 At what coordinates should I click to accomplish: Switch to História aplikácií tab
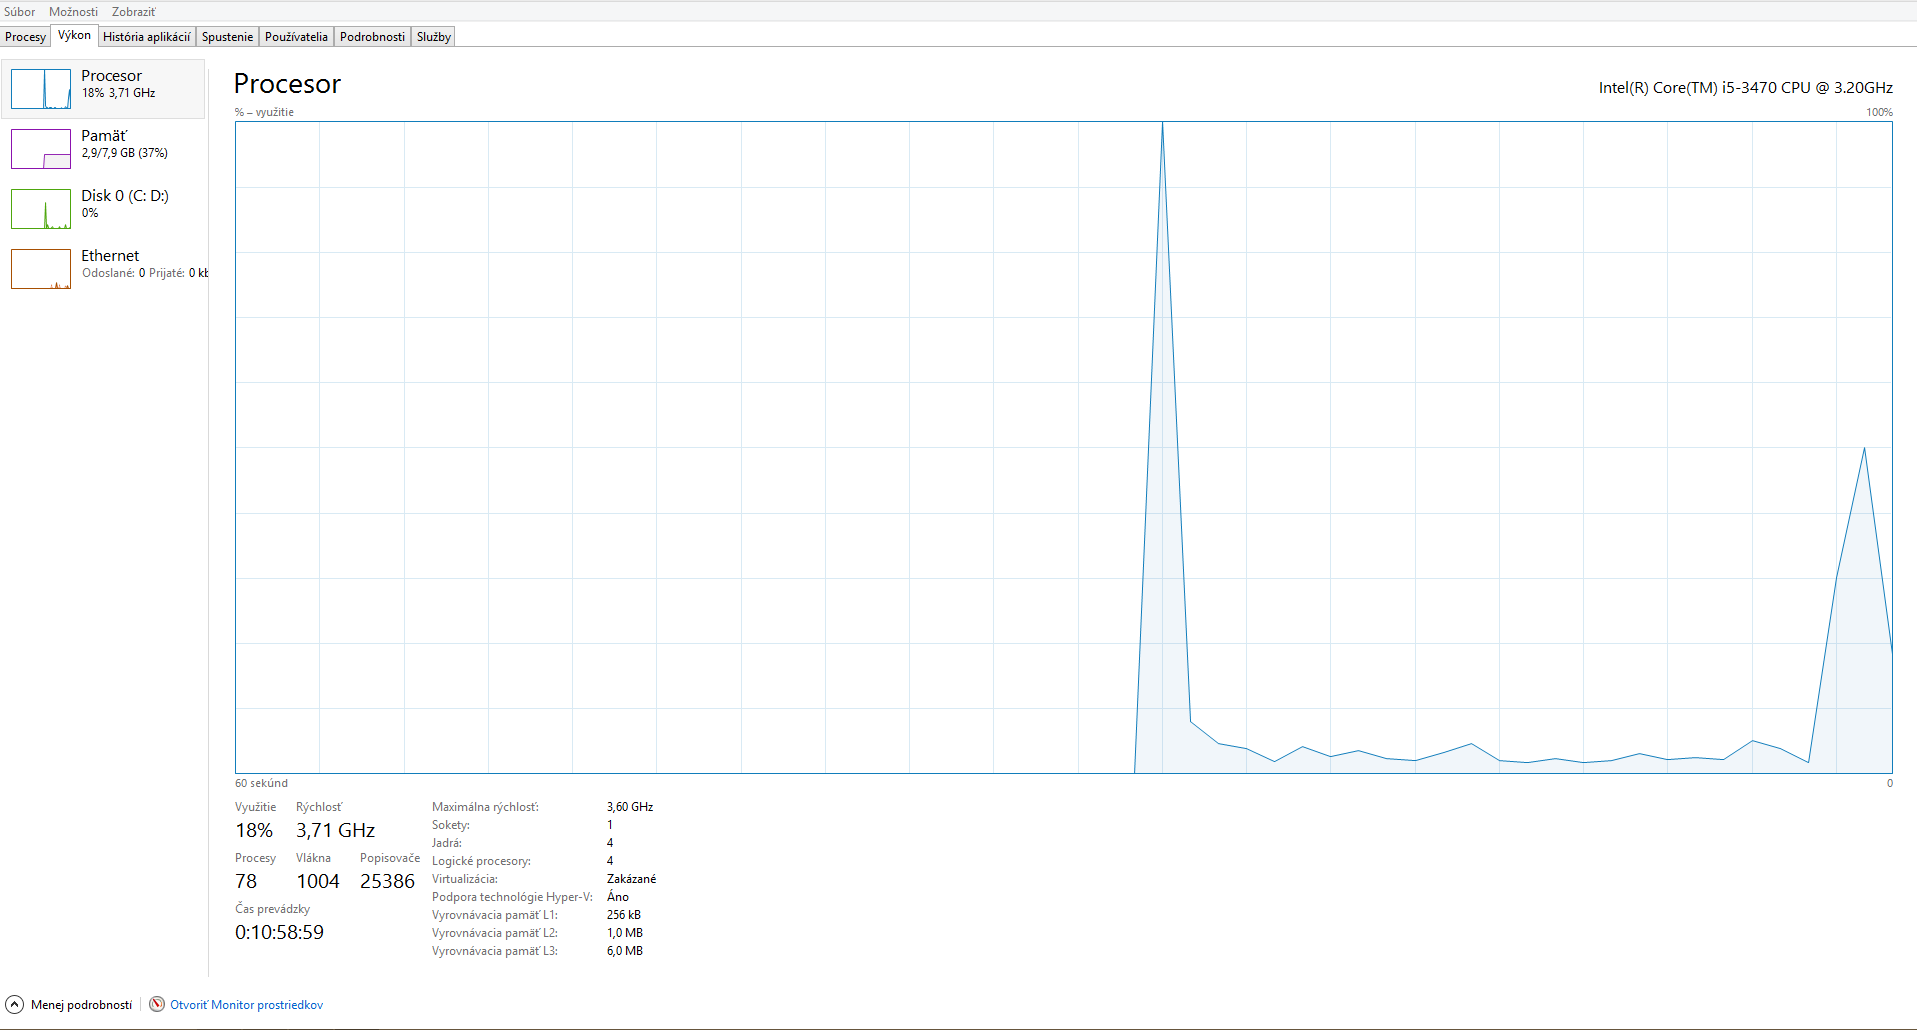147,37
